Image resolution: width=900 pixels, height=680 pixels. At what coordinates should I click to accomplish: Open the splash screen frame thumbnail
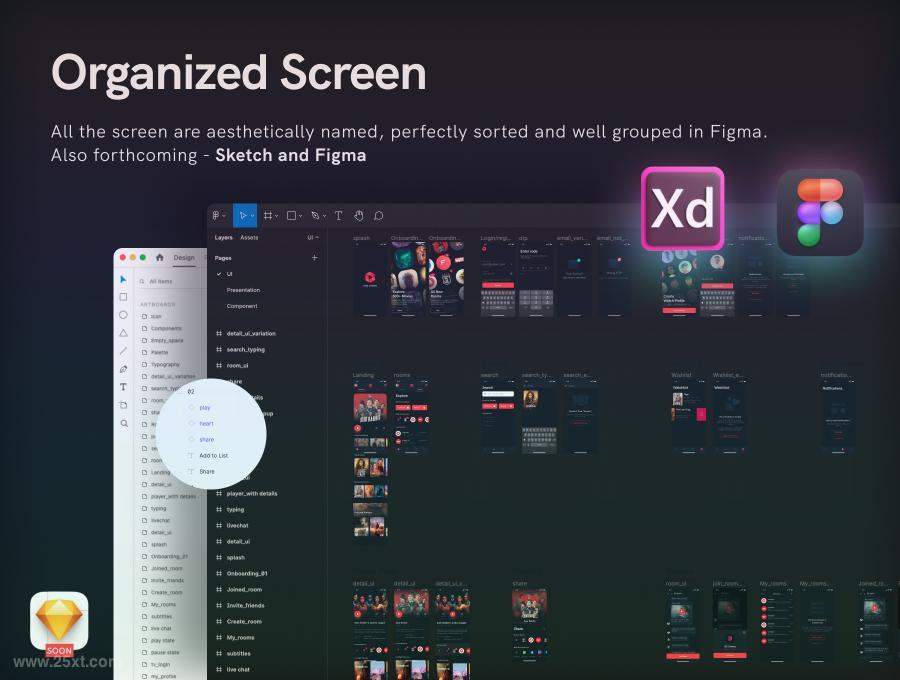pyautogui.click(x=370, y=279)
